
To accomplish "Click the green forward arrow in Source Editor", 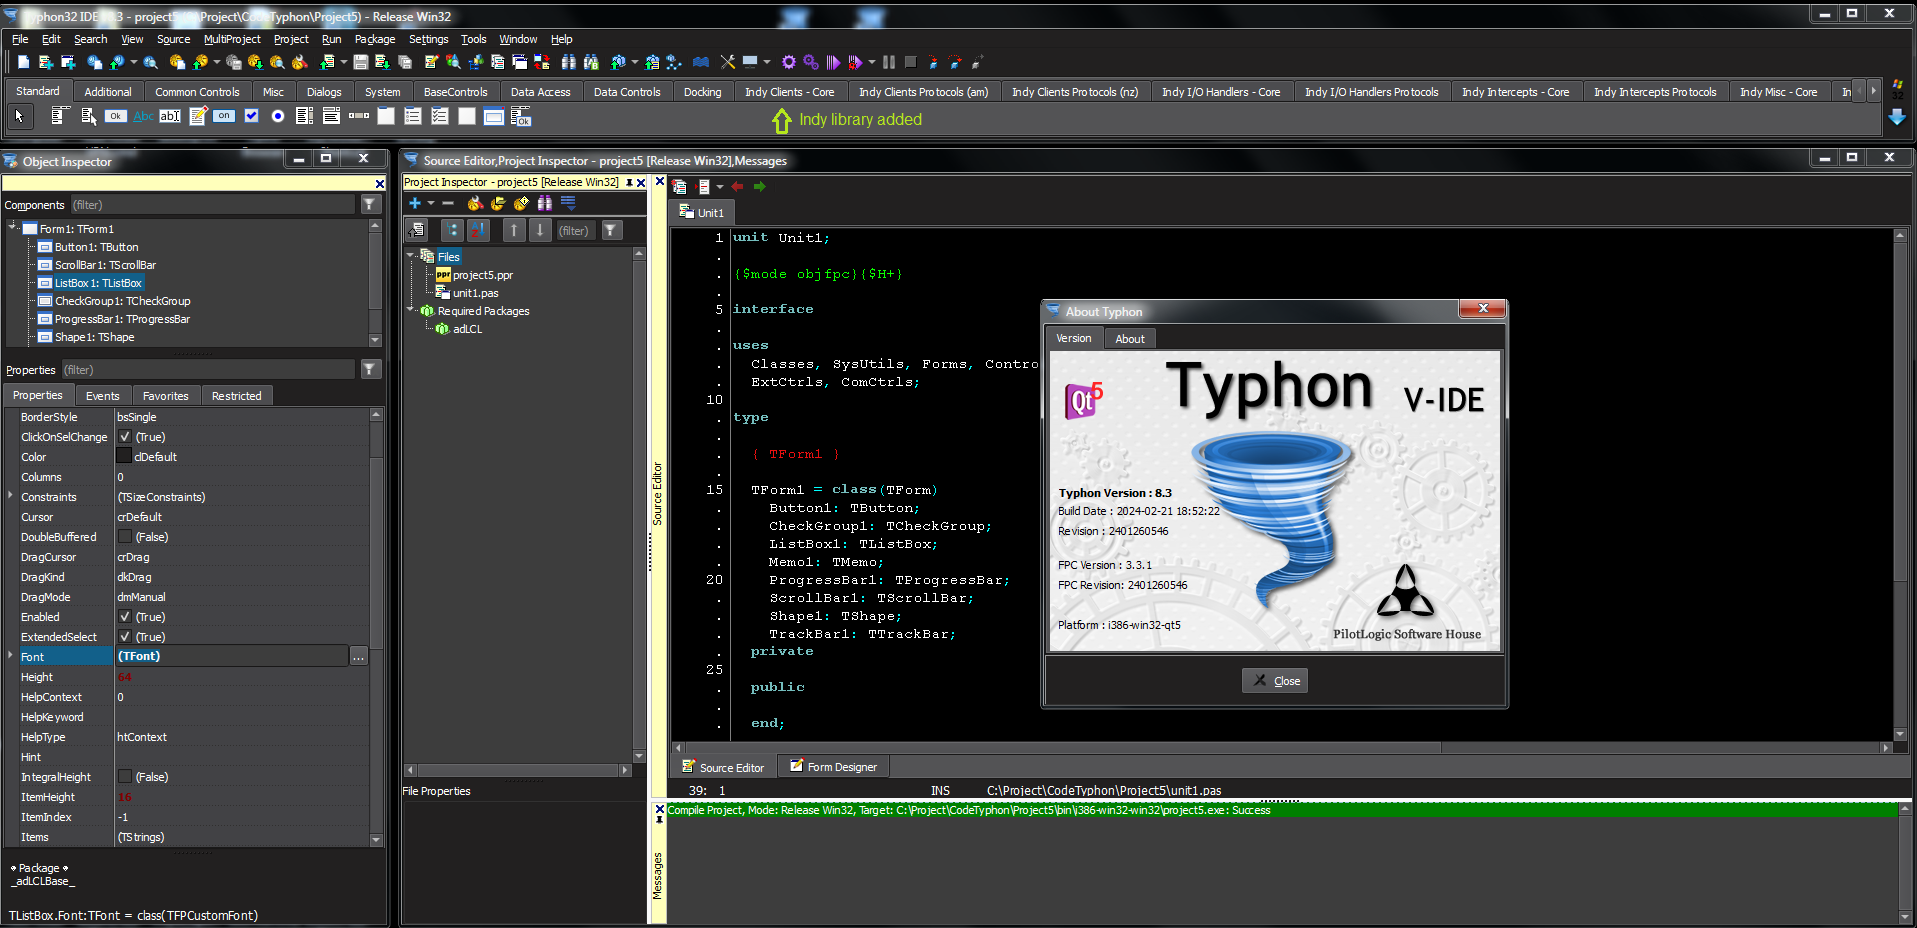I will tap(760, 187).
